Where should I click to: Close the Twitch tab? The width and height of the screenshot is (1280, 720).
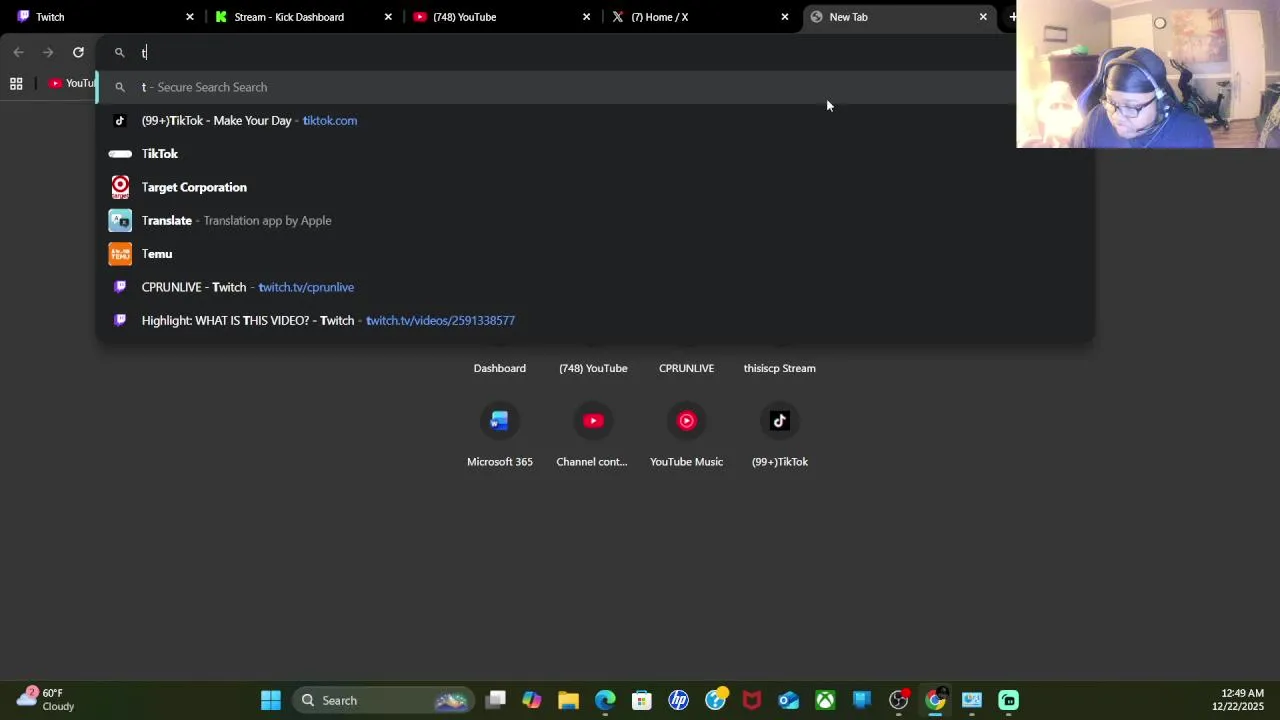click(189, 17)
